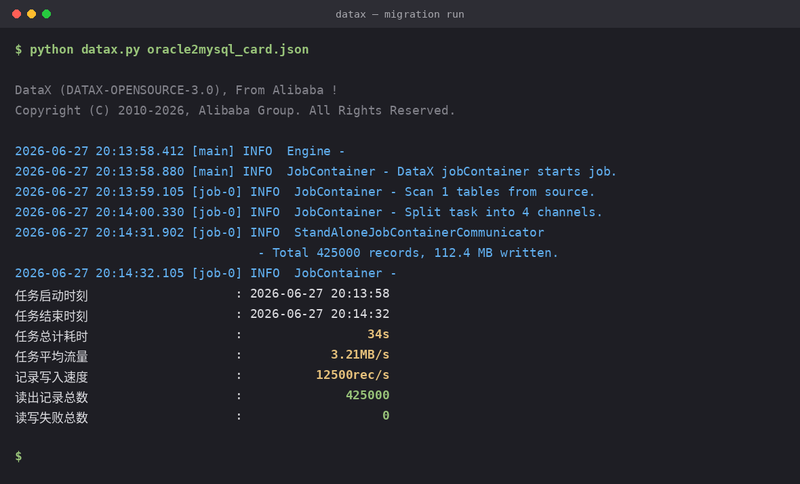
Task: Click the log line timestamped 20:13:58.412
Action: 180,151
